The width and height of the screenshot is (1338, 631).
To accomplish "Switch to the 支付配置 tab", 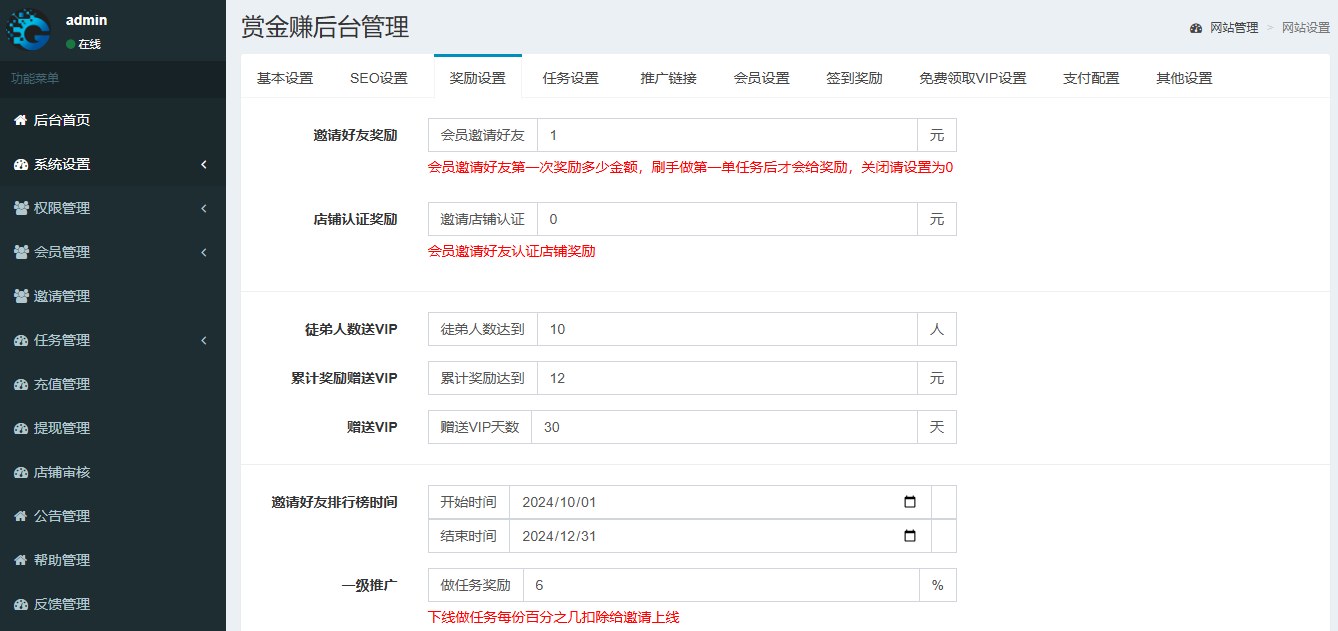I will click(x=1091, y=76).
